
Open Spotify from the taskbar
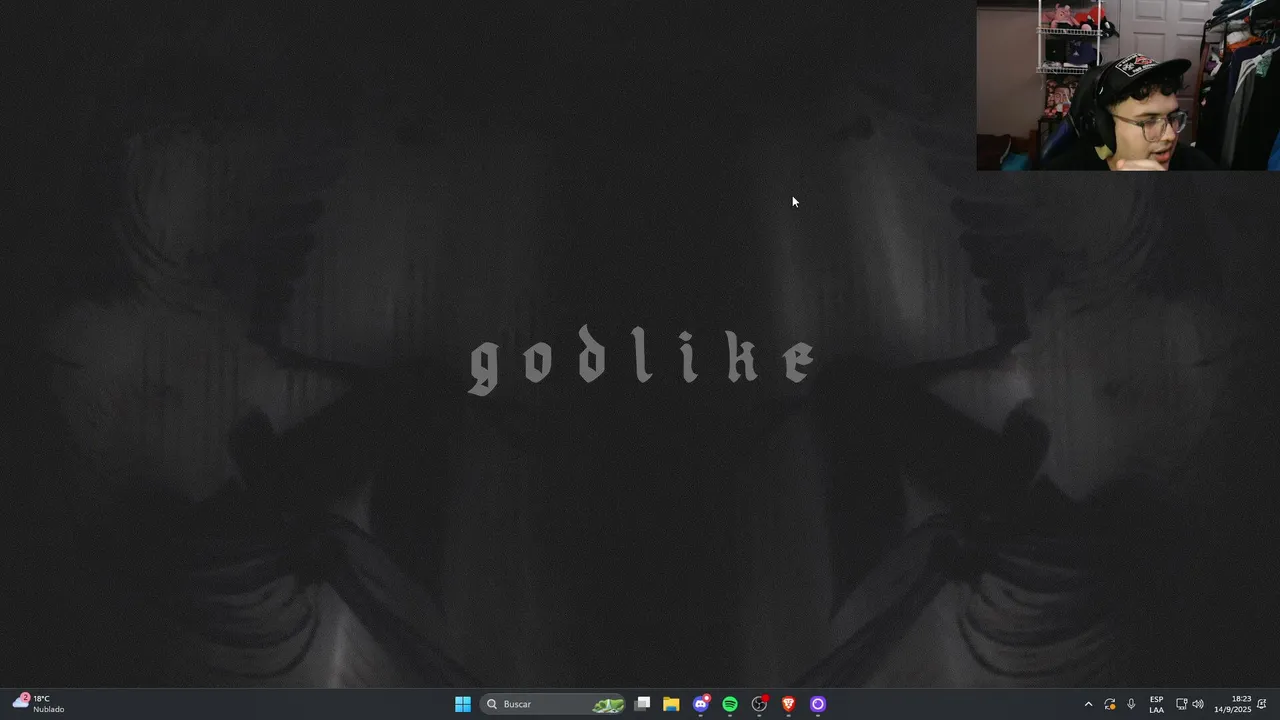[x=730, y=704]
